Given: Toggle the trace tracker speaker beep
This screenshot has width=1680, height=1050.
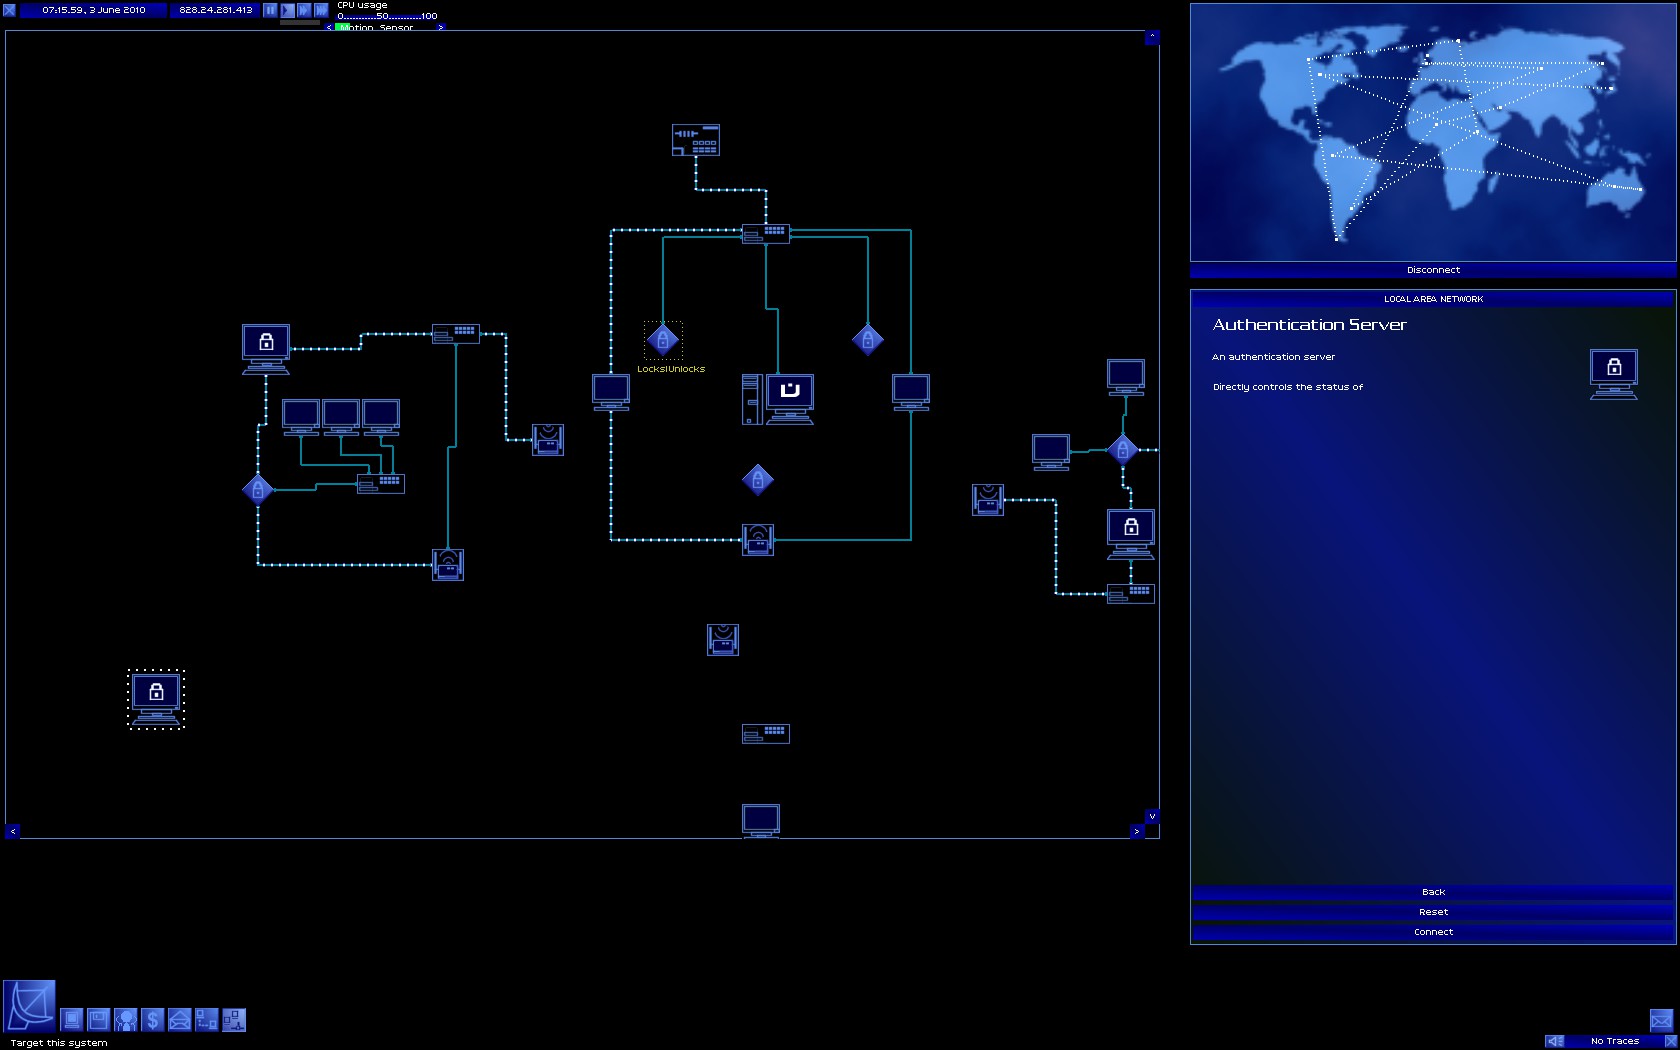Looking at the screenshot, I should point(1554,1041).
